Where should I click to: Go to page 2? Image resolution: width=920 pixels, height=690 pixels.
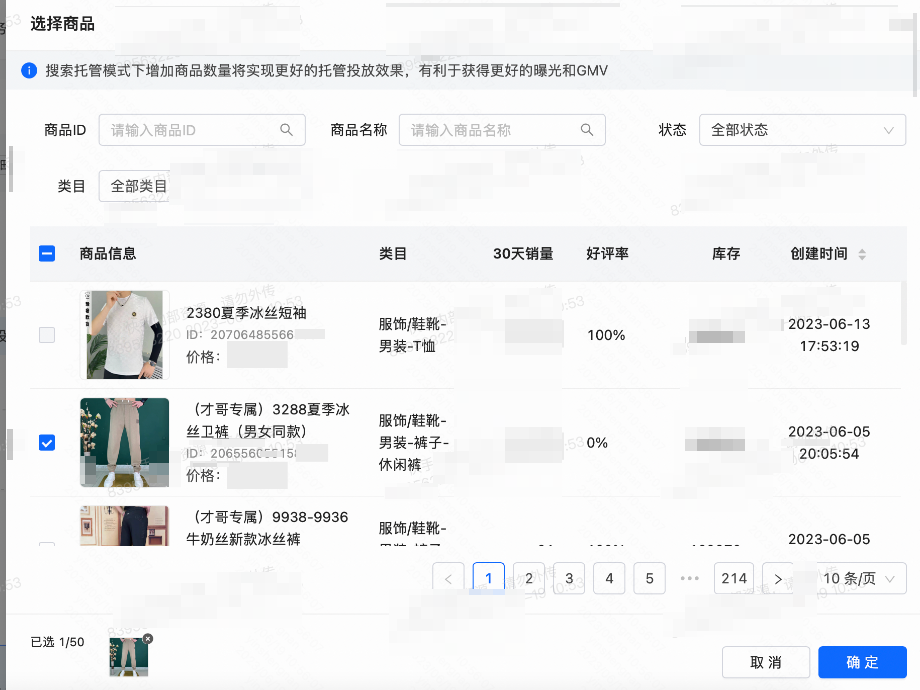click(529, 579)
